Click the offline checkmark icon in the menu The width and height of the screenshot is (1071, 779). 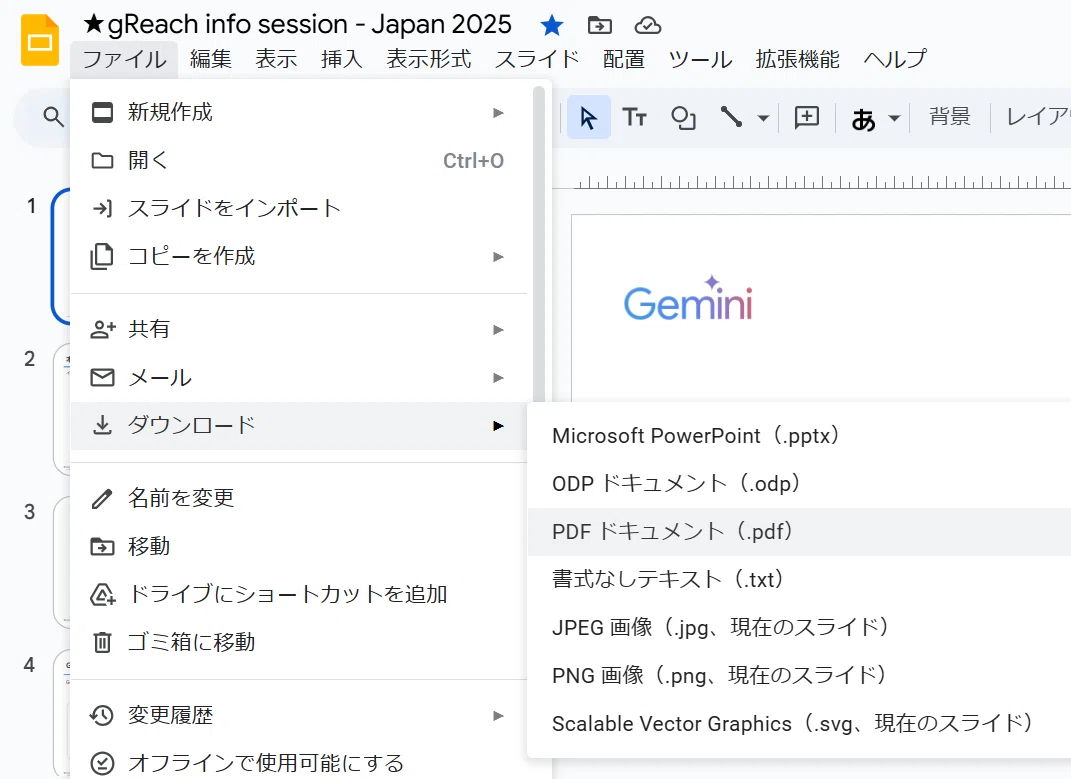(x=102, y=763)
